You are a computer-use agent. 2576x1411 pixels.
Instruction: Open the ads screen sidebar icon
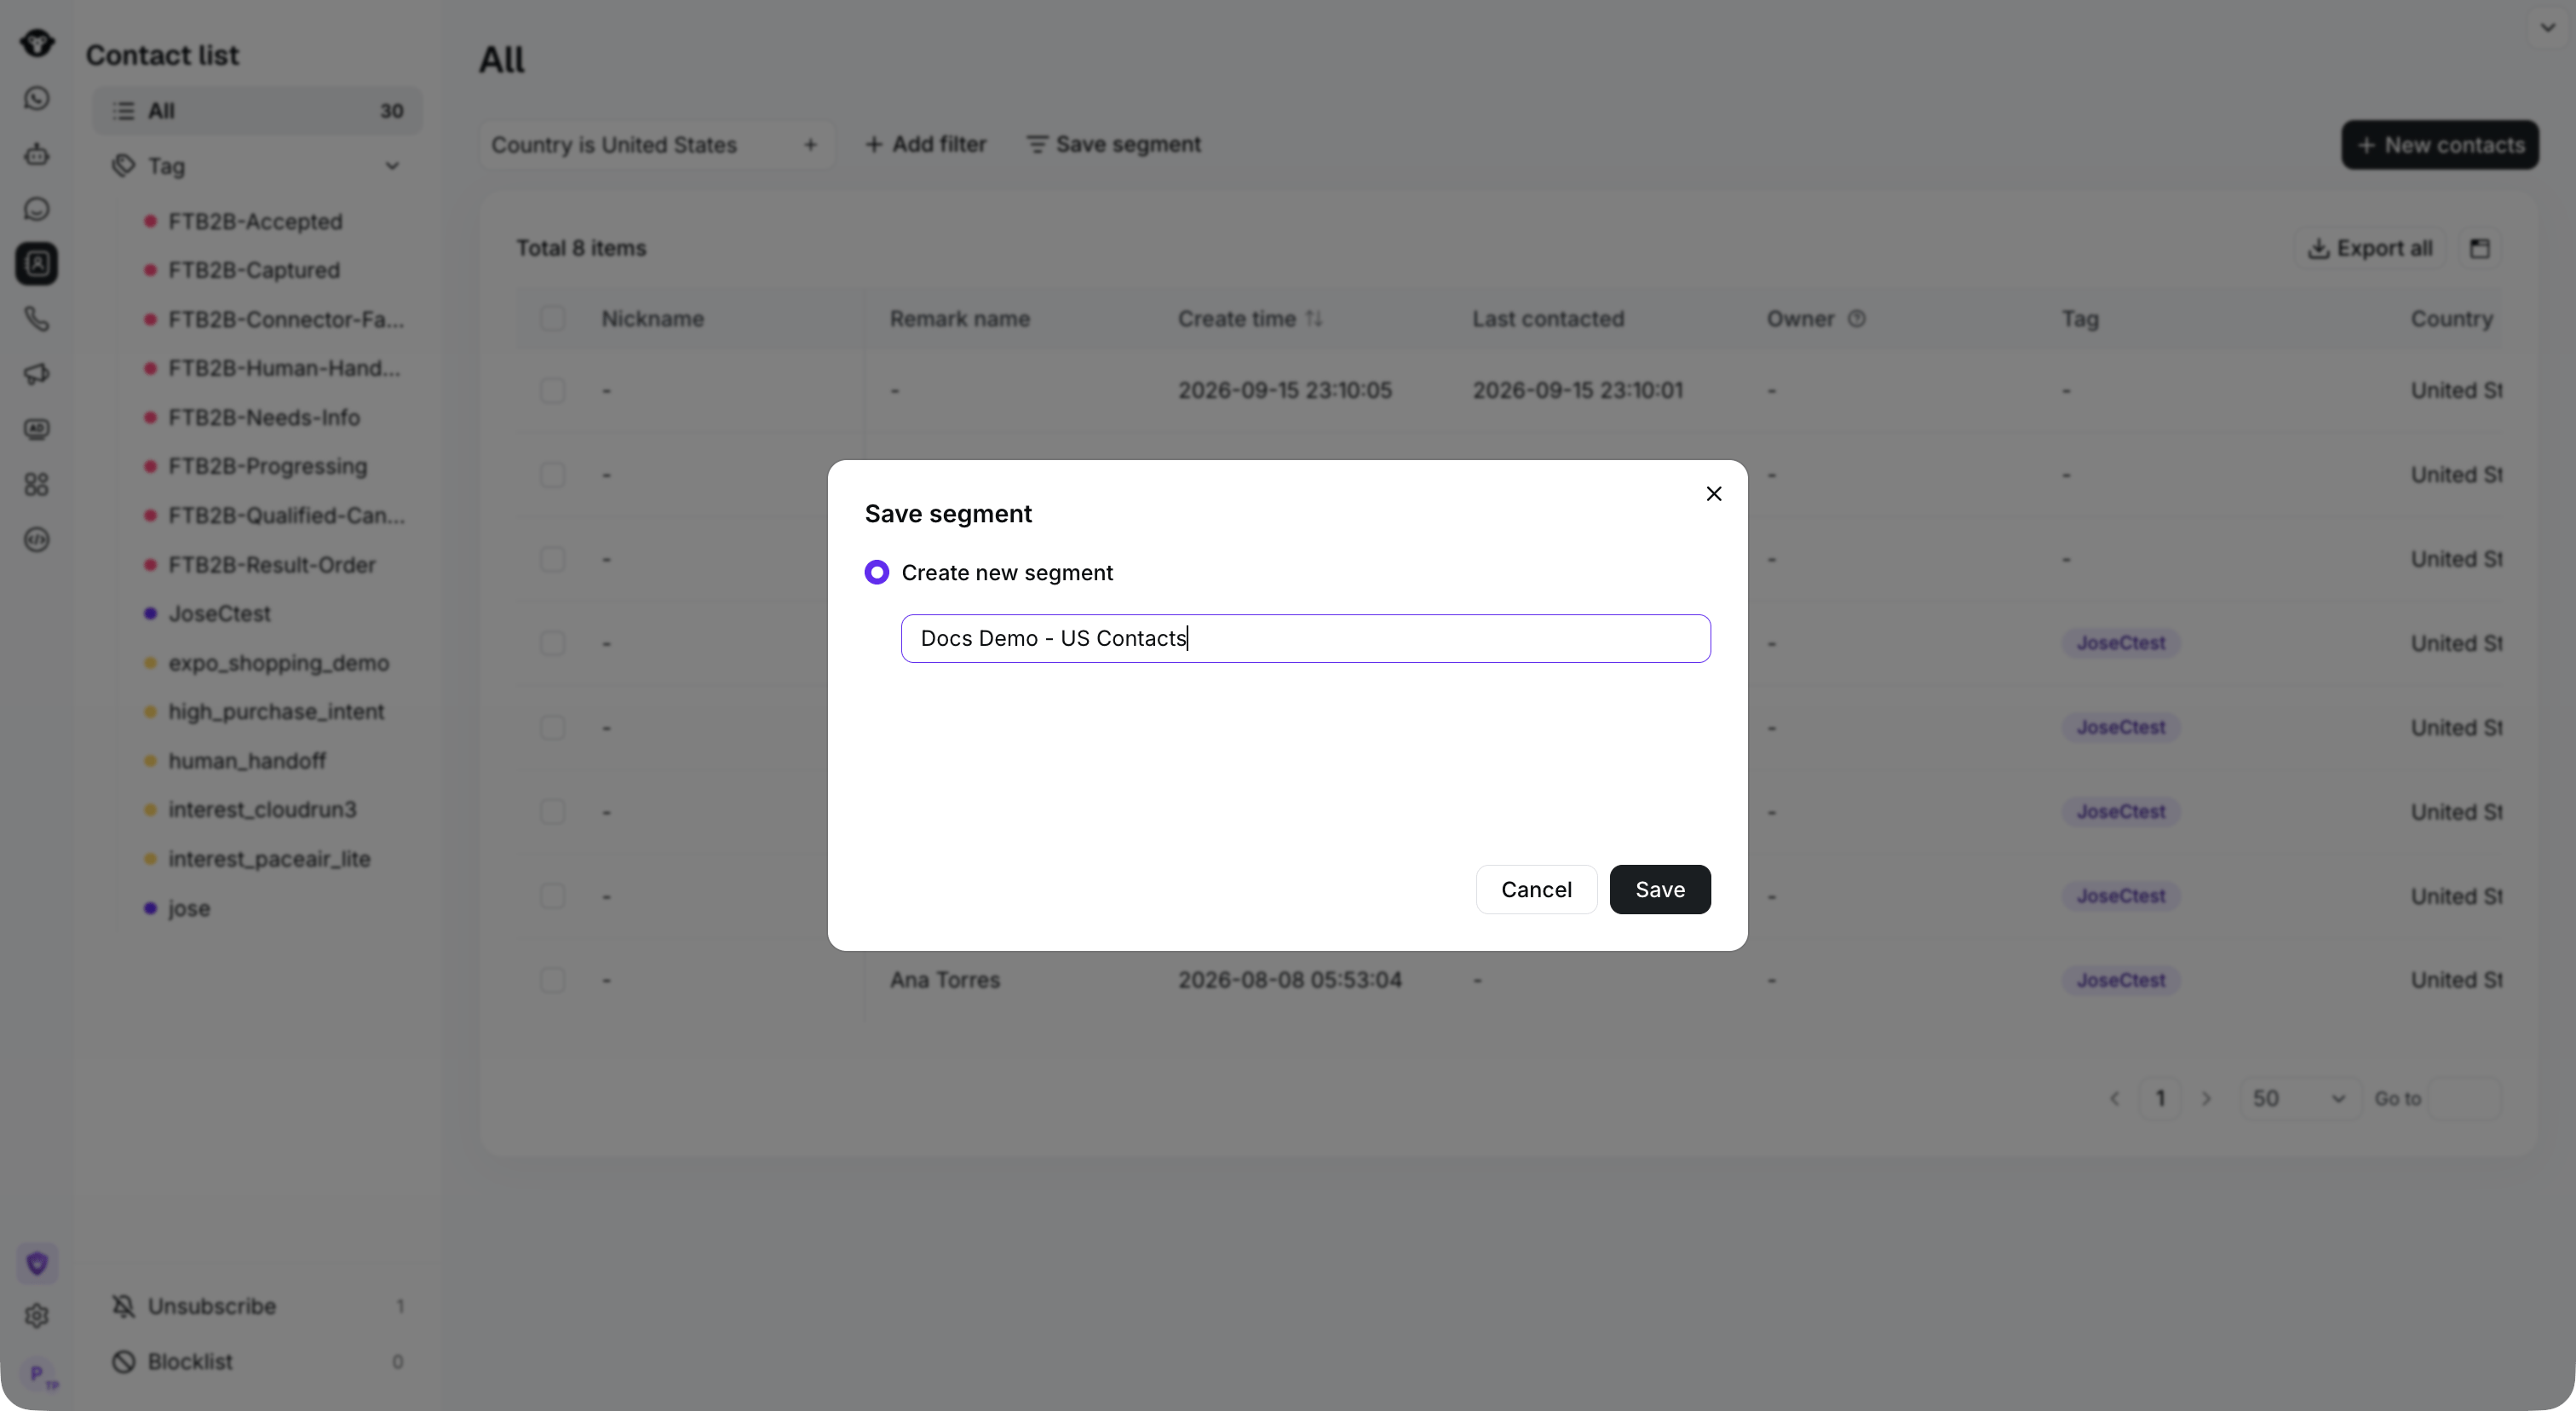(37, 430)
